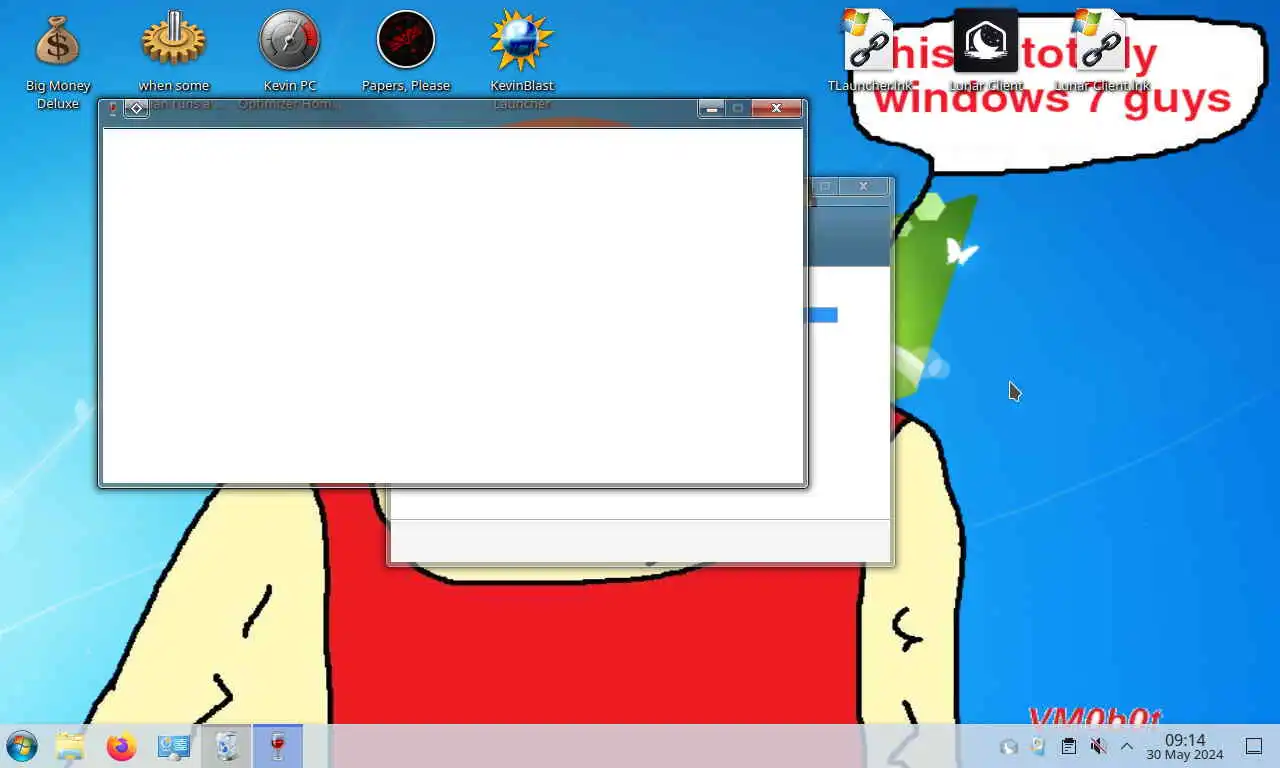Open the window menu icon of the front window

(112, 108)
